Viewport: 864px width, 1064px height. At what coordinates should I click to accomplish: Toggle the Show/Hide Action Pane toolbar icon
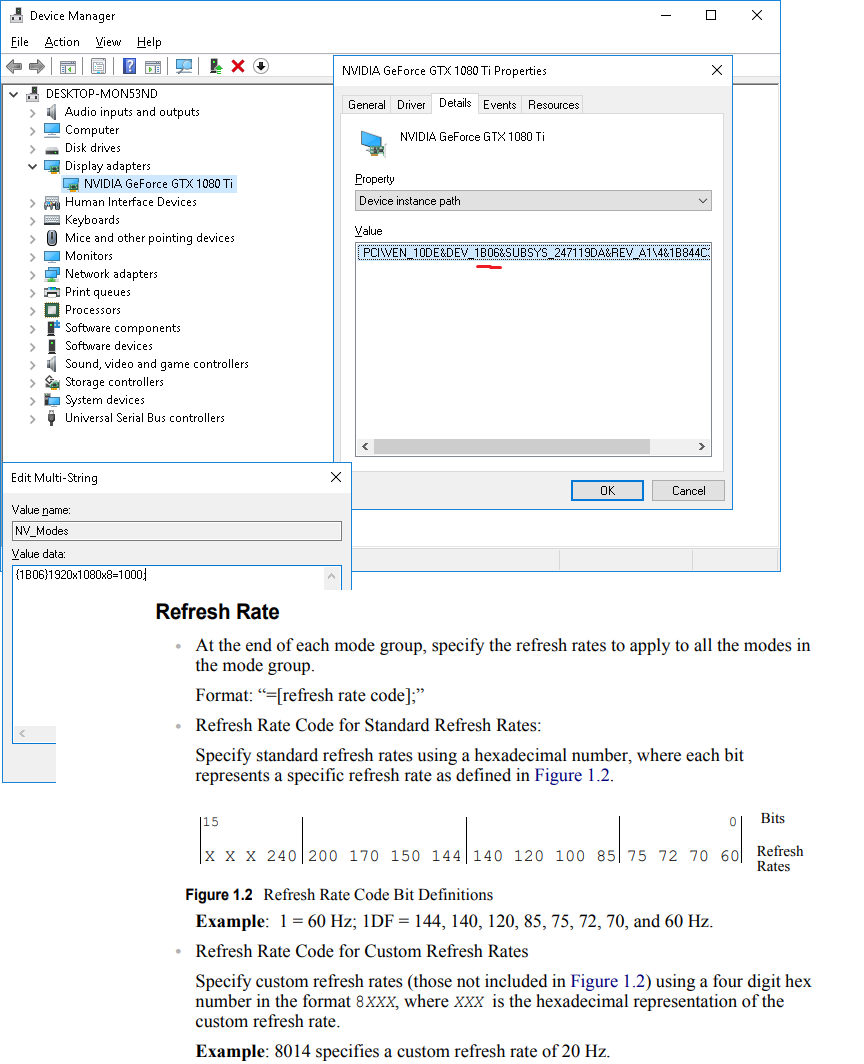click(153, 66)
